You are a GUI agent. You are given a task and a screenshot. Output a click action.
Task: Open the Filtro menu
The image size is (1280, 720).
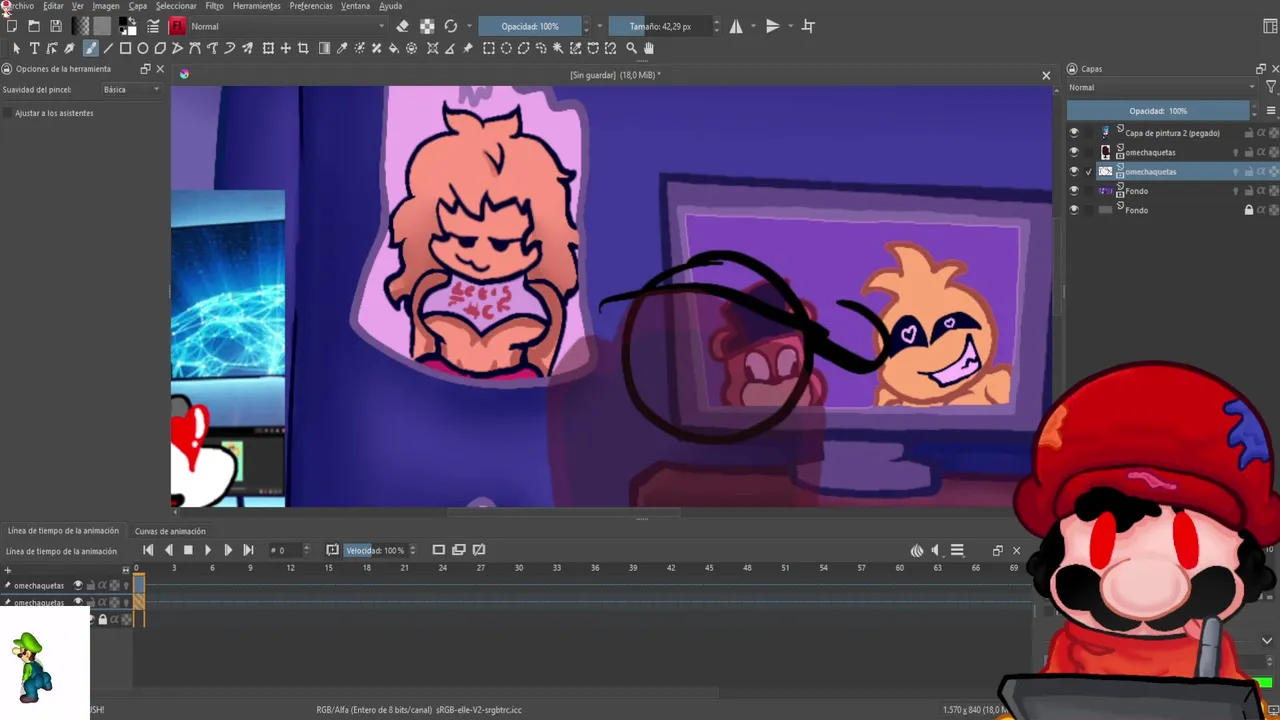[214, 6]
